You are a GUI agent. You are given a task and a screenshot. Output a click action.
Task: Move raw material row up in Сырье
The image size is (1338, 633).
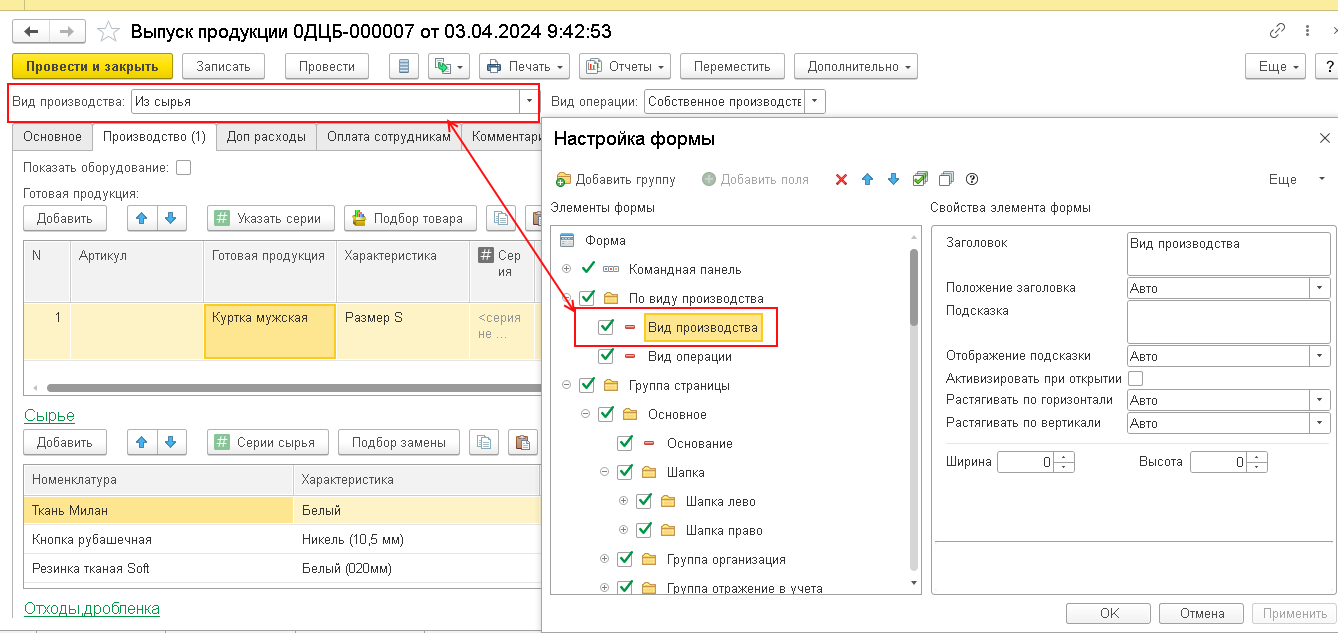pos(144,442)
